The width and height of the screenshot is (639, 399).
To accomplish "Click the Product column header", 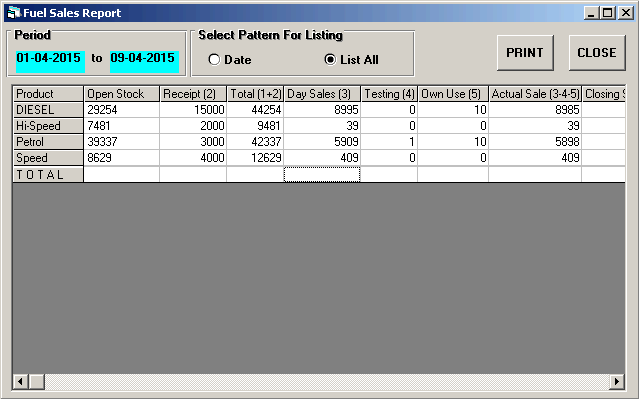I will pyautogui.click(x=48, y=94).
